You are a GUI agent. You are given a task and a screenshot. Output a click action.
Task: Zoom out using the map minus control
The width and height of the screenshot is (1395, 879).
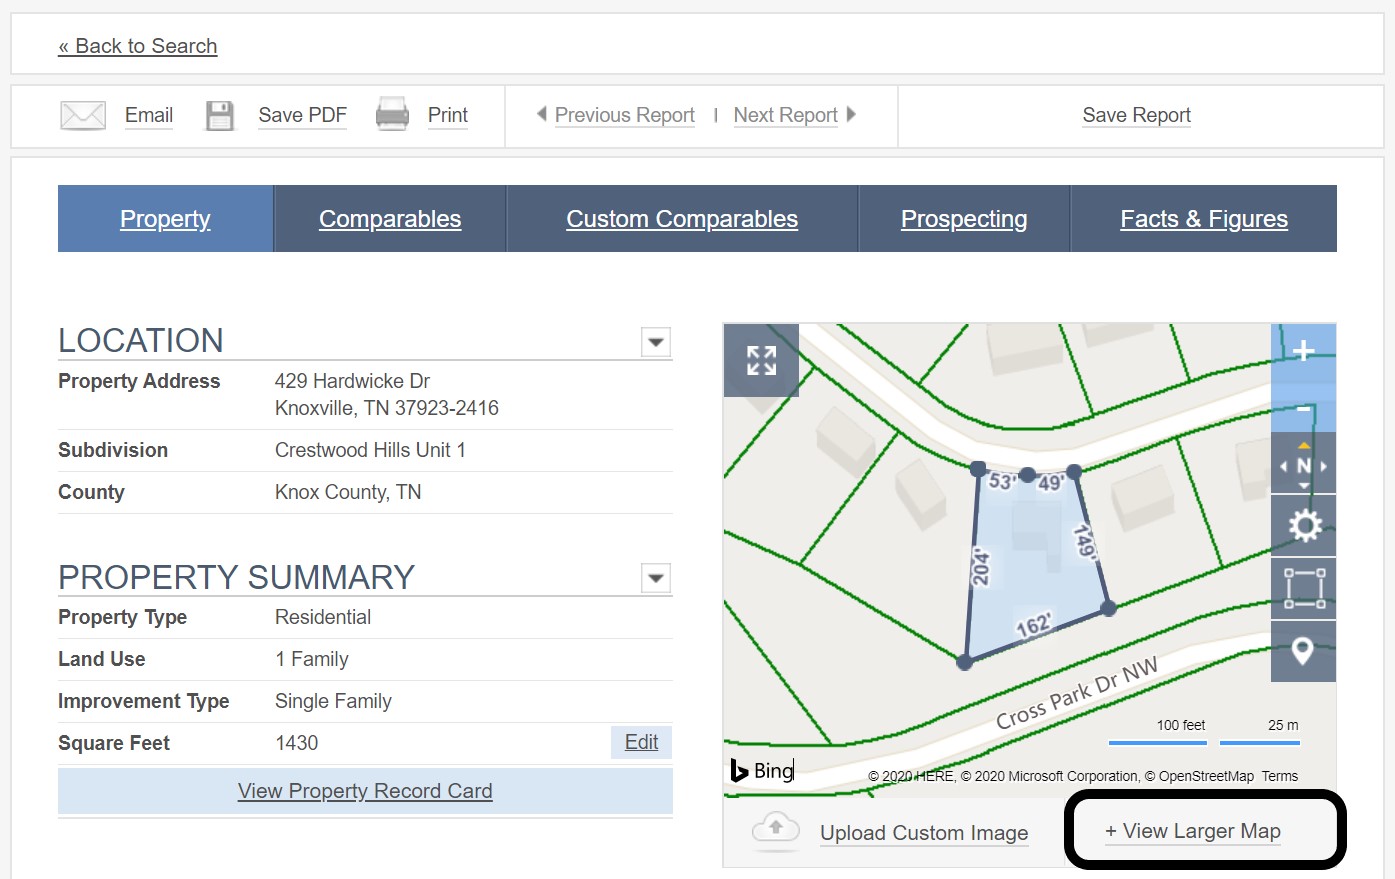pyautogui.click(x=1303, y=410)
